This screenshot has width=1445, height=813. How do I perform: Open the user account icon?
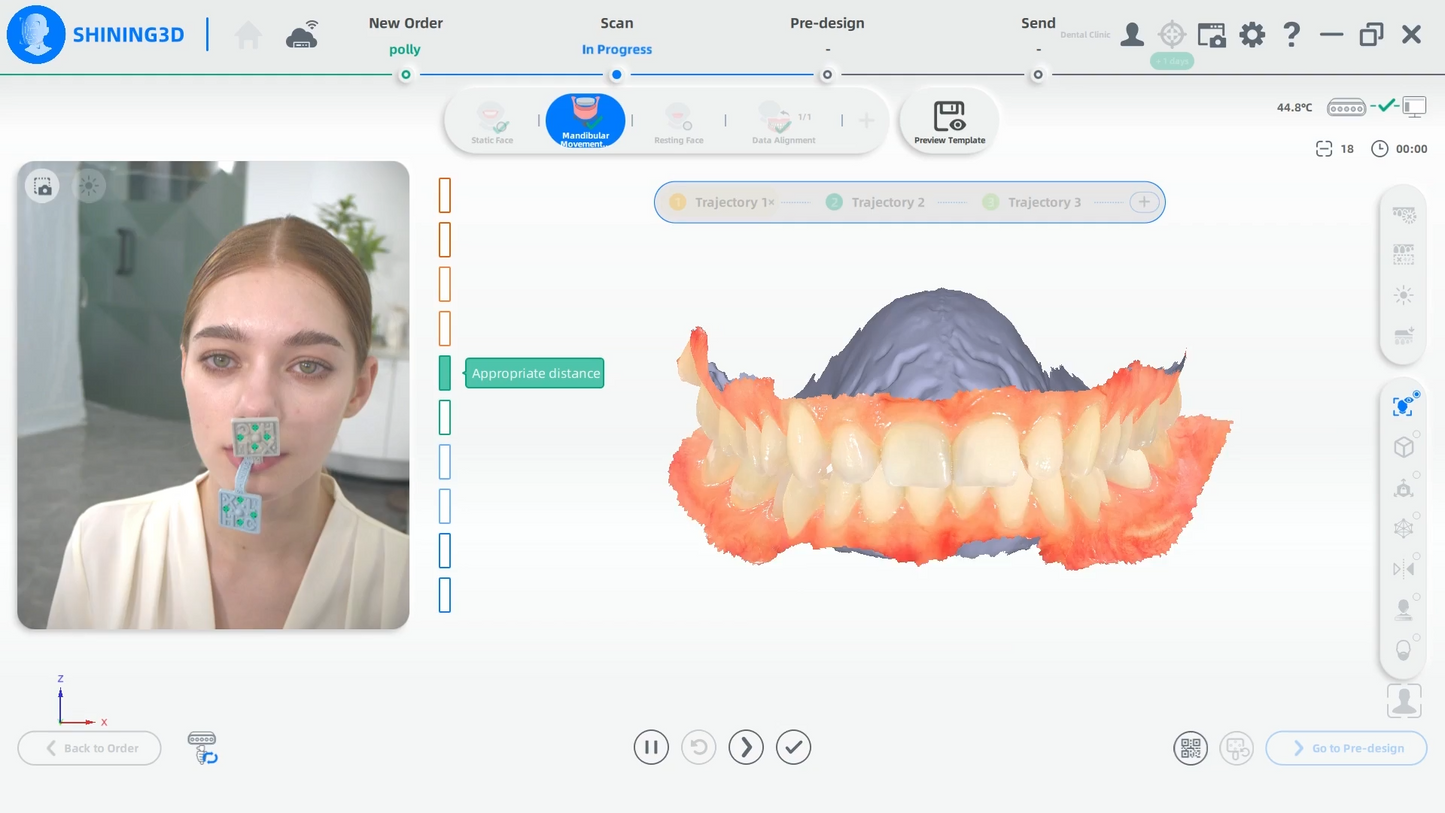click(x=1132, y=35)
